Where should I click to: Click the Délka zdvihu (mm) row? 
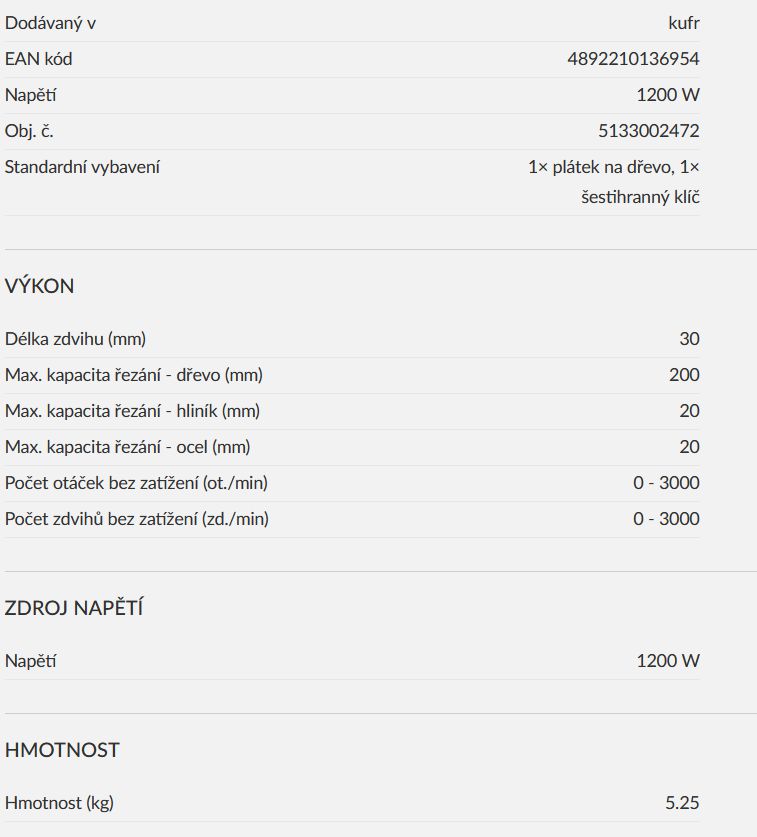coord(352,339)
